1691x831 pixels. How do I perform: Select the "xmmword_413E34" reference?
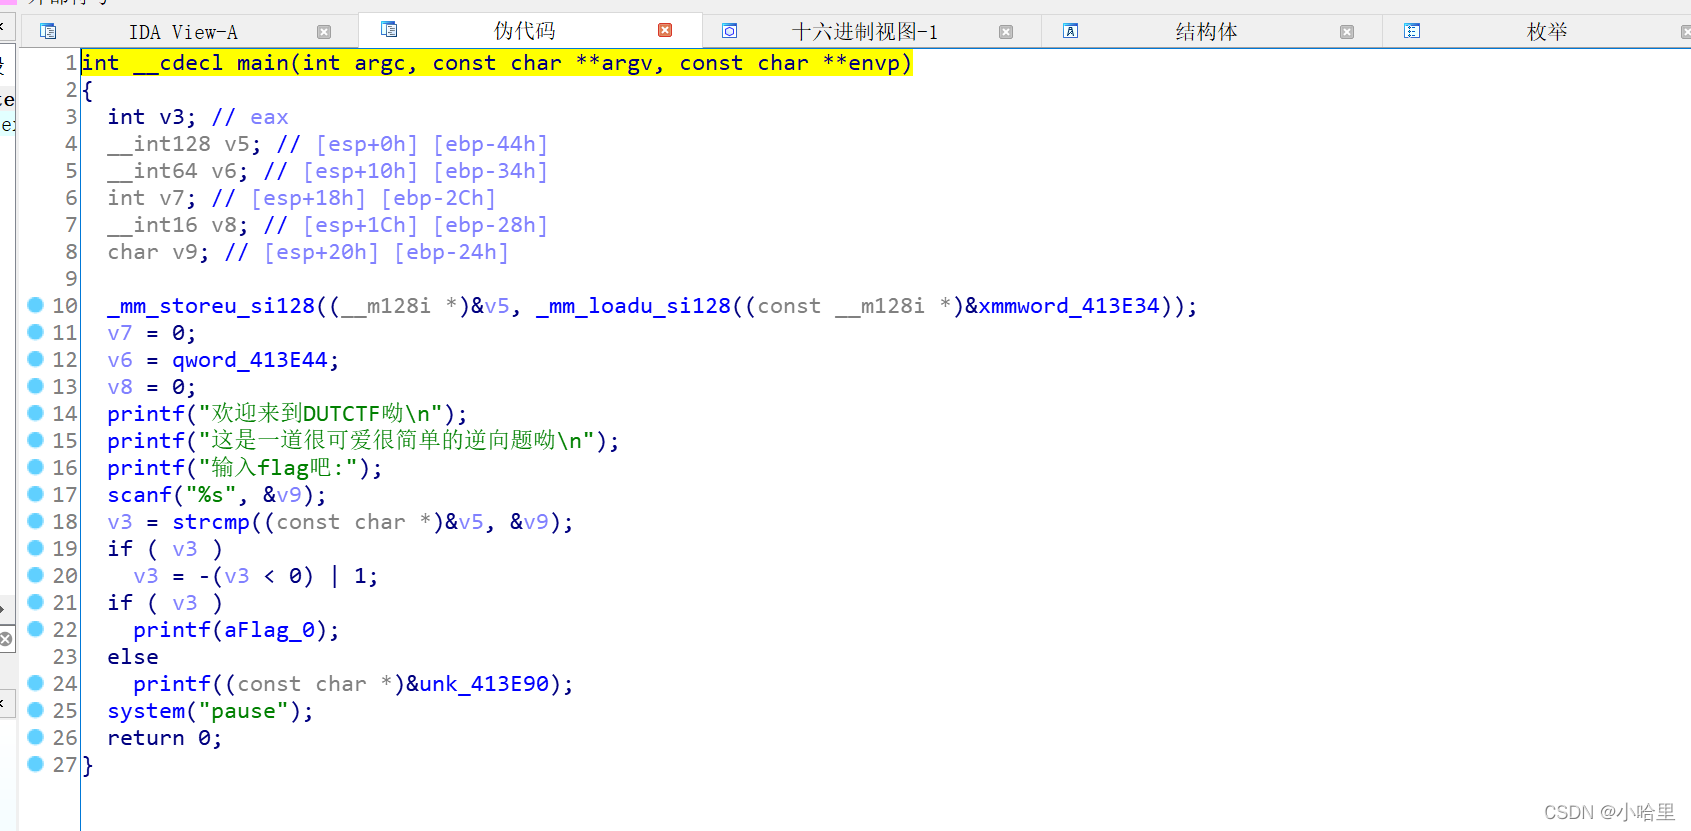[x=1069, y=306]
